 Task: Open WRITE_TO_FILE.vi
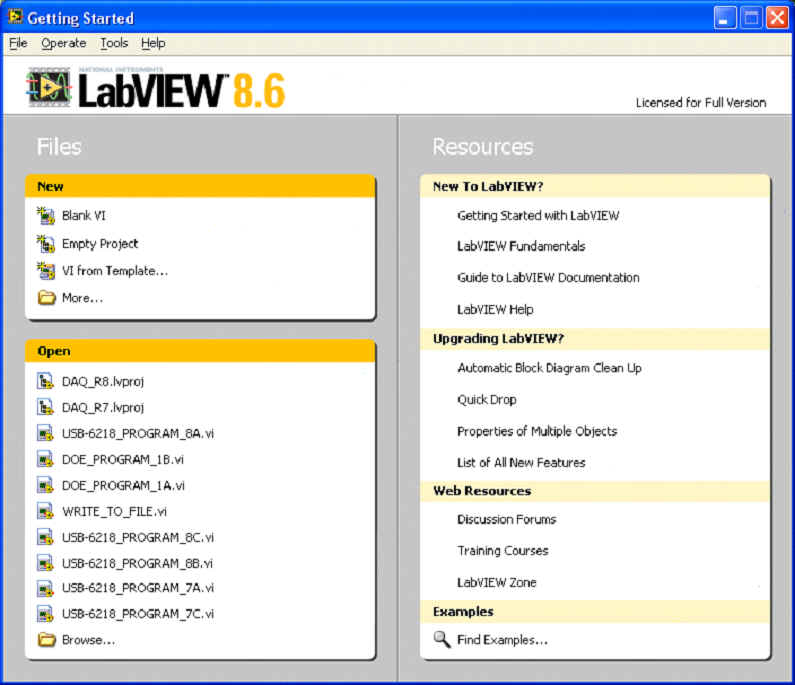114,512
